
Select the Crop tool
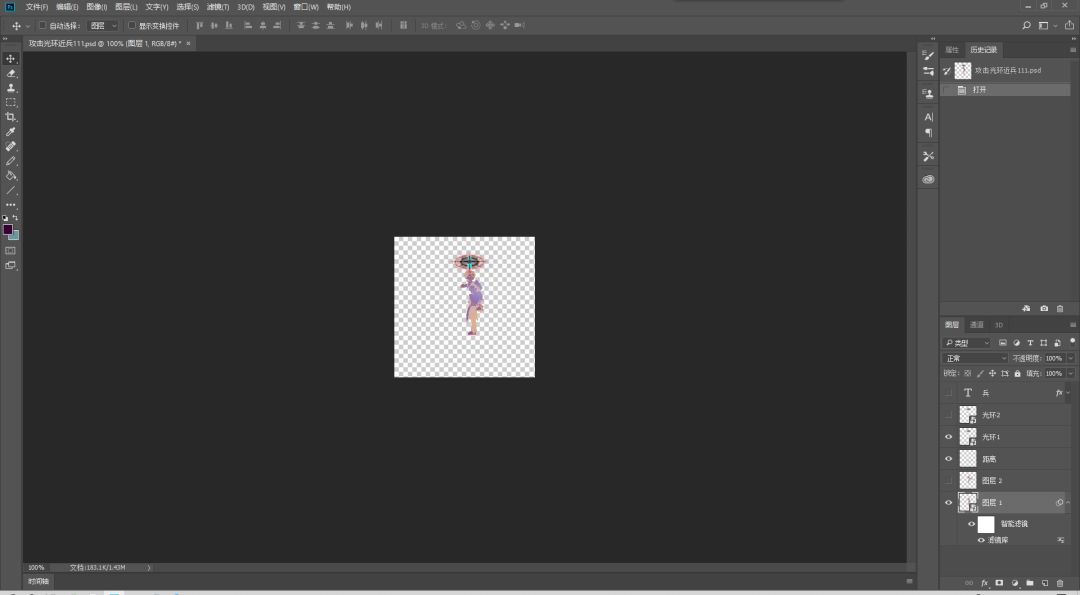10,116
